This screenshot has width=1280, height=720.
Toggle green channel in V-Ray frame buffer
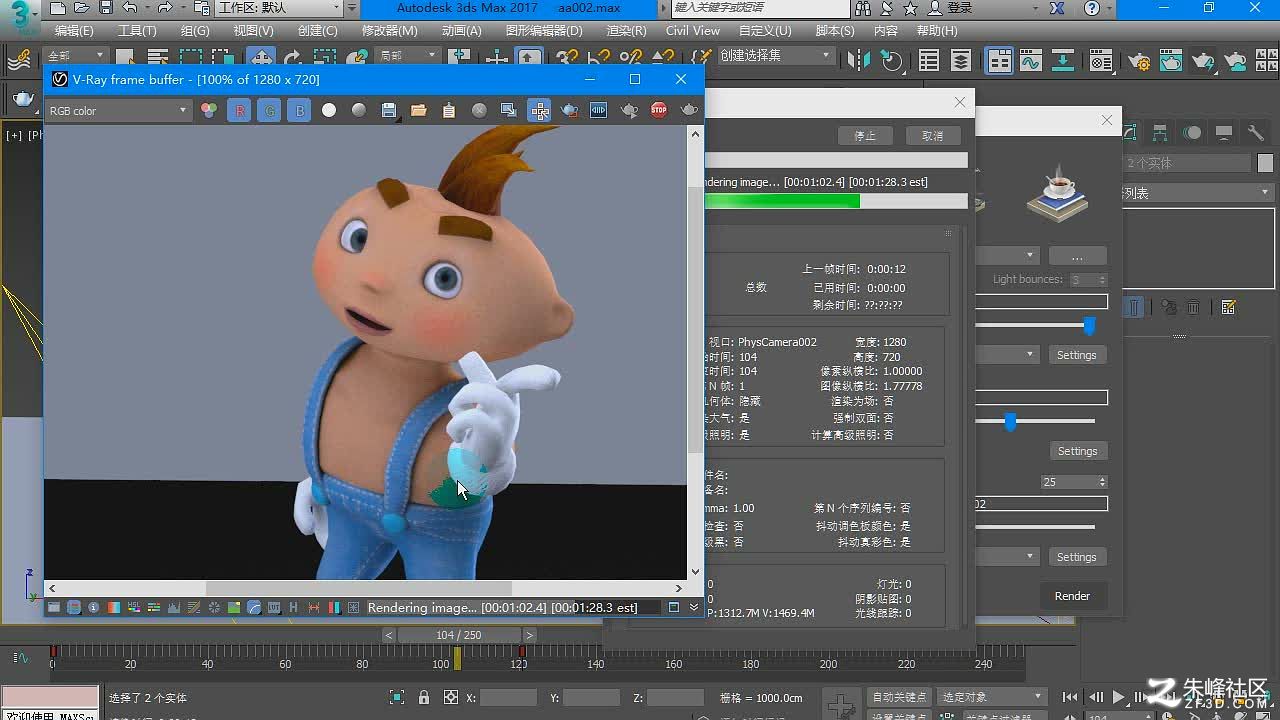click(269, 111)
